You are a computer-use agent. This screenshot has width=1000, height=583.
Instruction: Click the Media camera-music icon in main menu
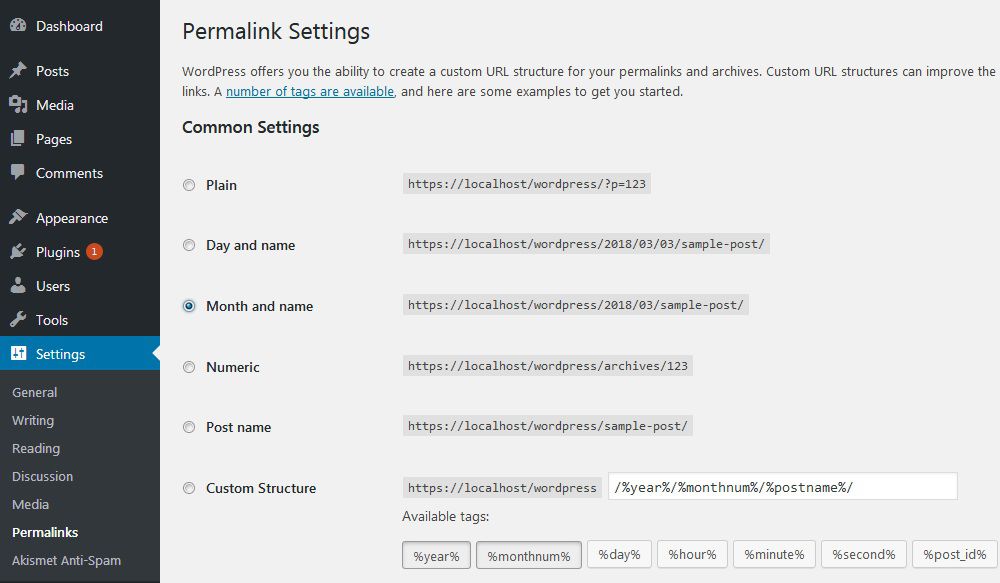click(x=18, y=105)
